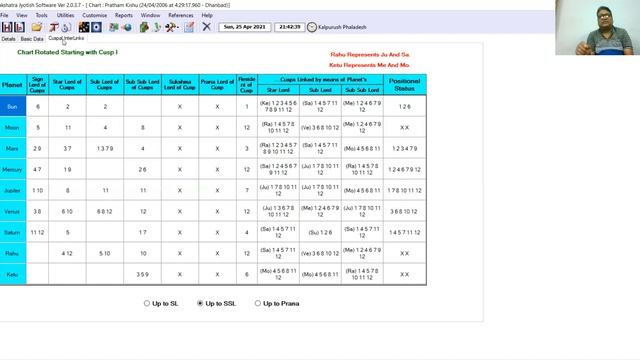
Task: Open the View menu
Action: 22,15
